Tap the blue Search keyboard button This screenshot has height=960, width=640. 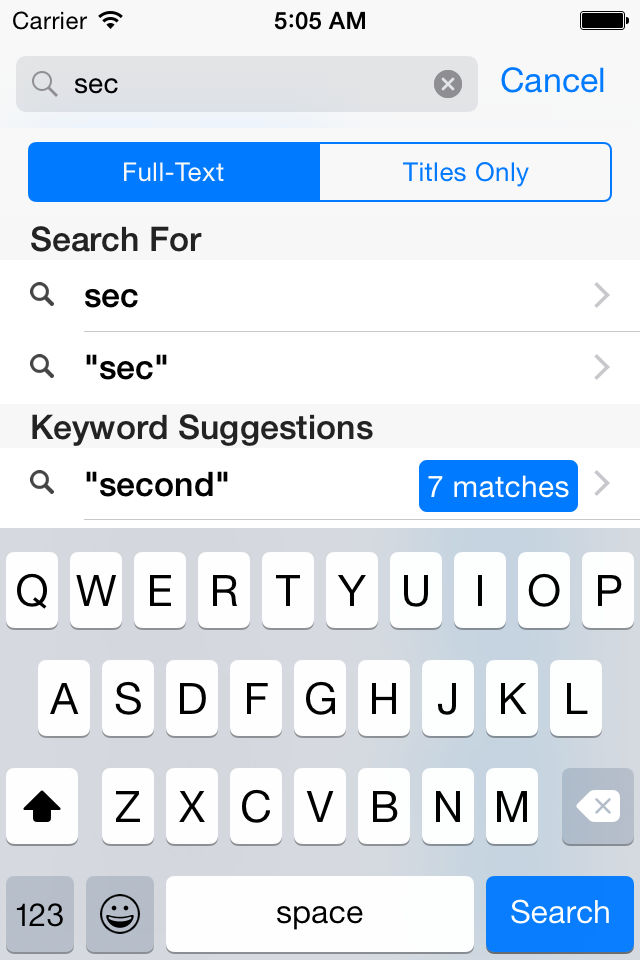560,913
